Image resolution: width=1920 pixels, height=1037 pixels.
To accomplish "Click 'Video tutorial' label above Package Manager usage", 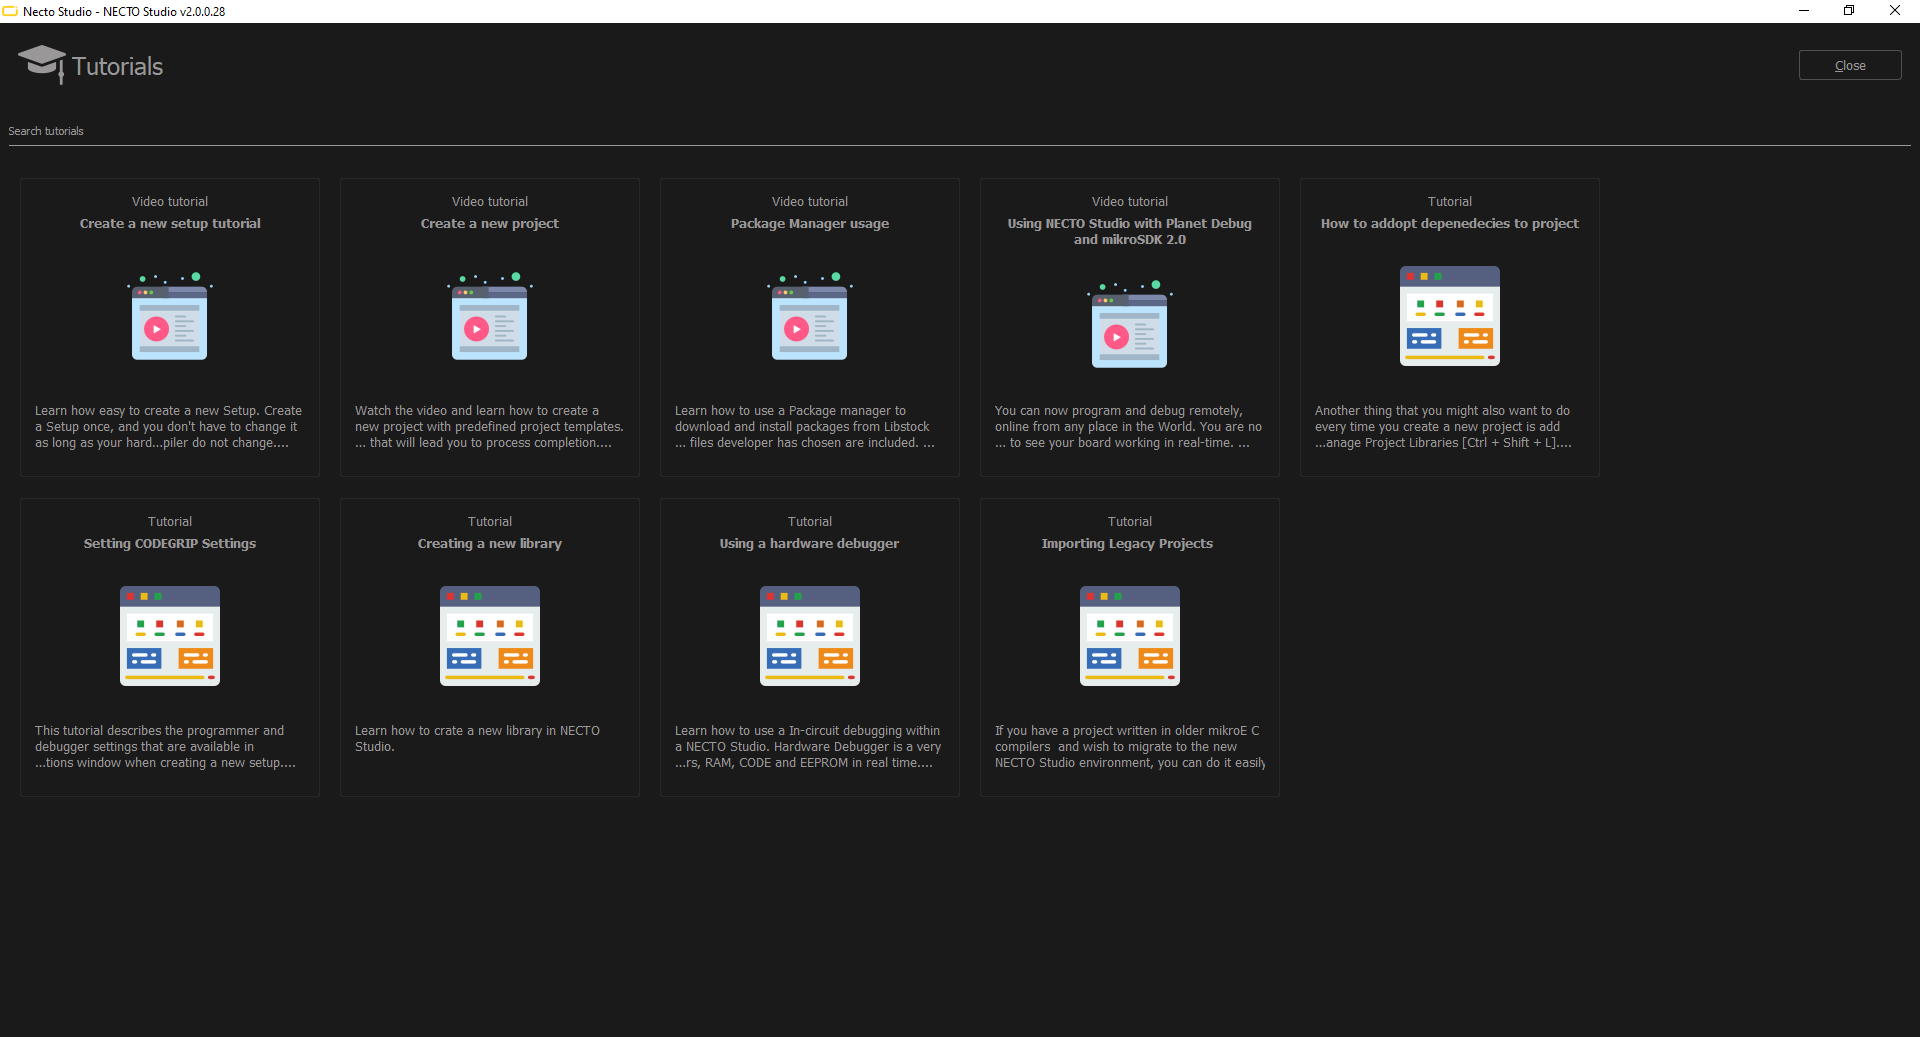I will click(810, 202).
